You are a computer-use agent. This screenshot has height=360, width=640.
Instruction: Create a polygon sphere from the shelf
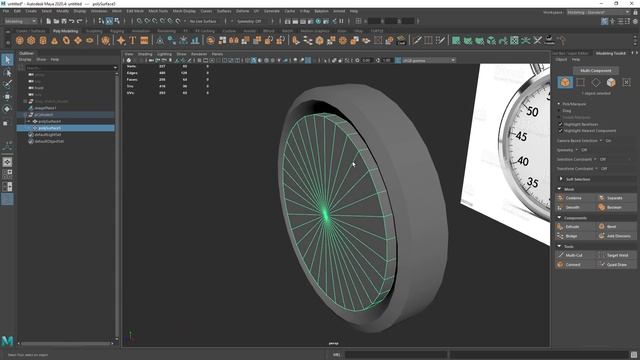(20, 40)
